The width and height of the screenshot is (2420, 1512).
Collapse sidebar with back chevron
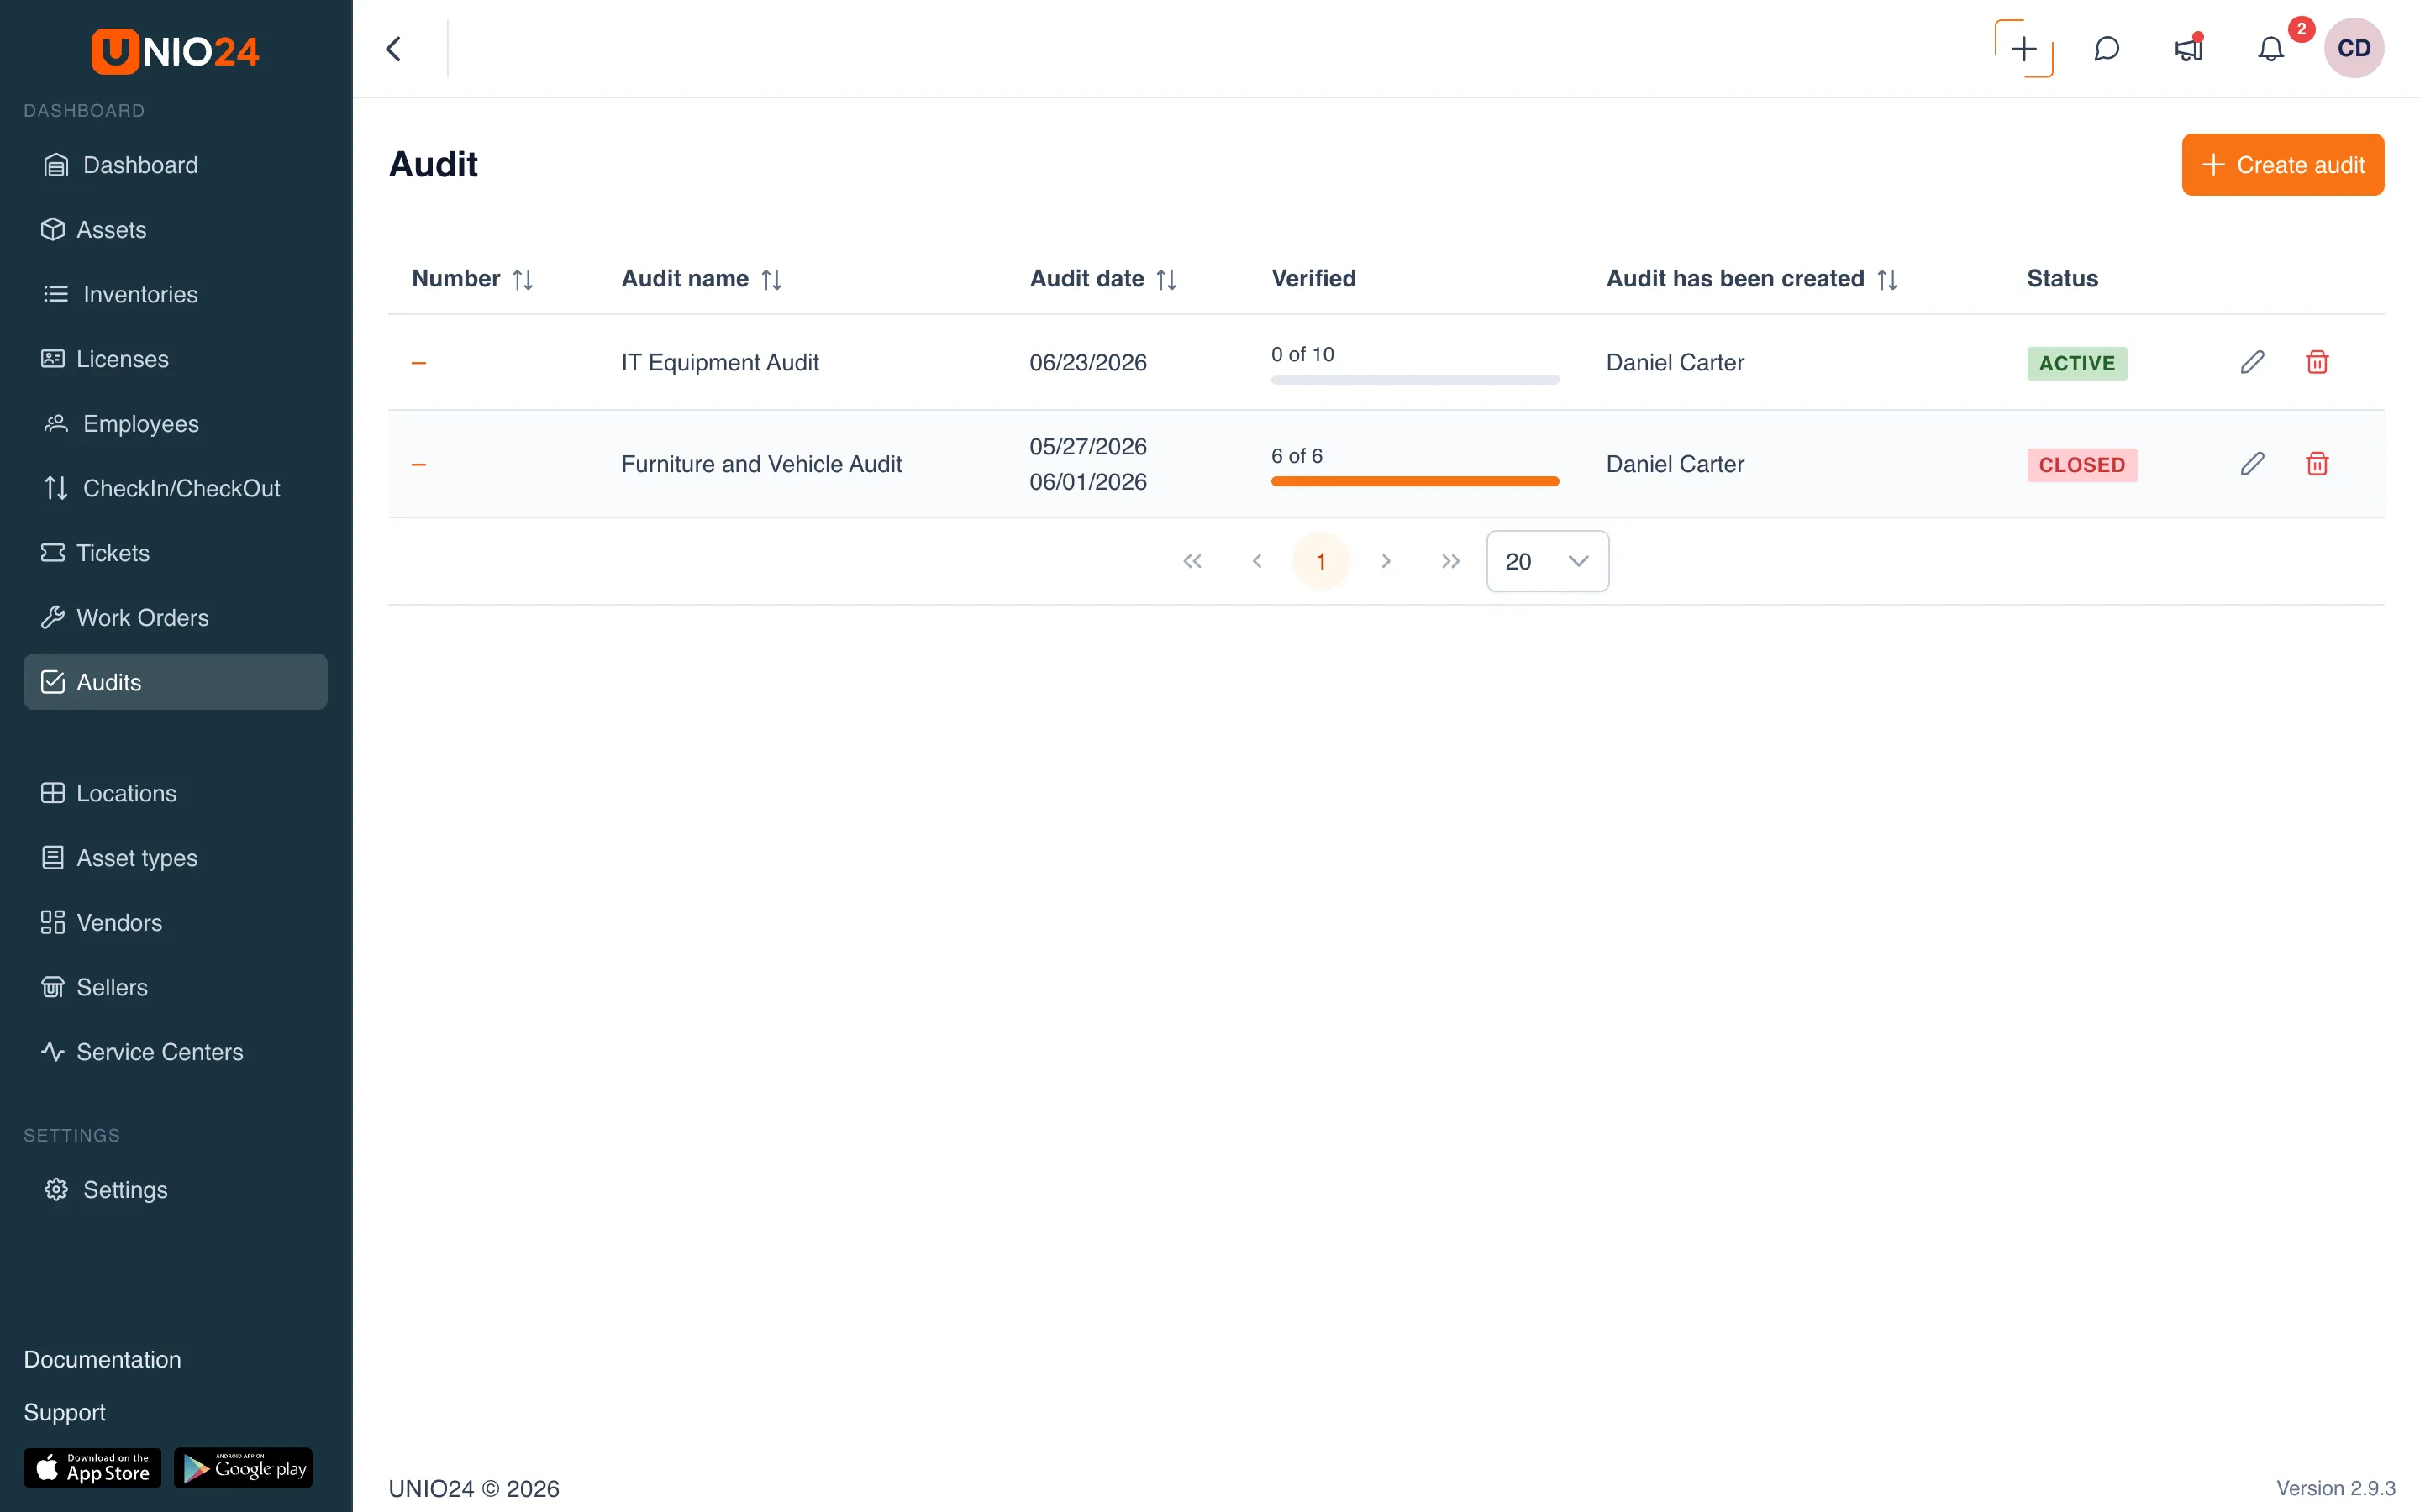click(x=394, y=49)
